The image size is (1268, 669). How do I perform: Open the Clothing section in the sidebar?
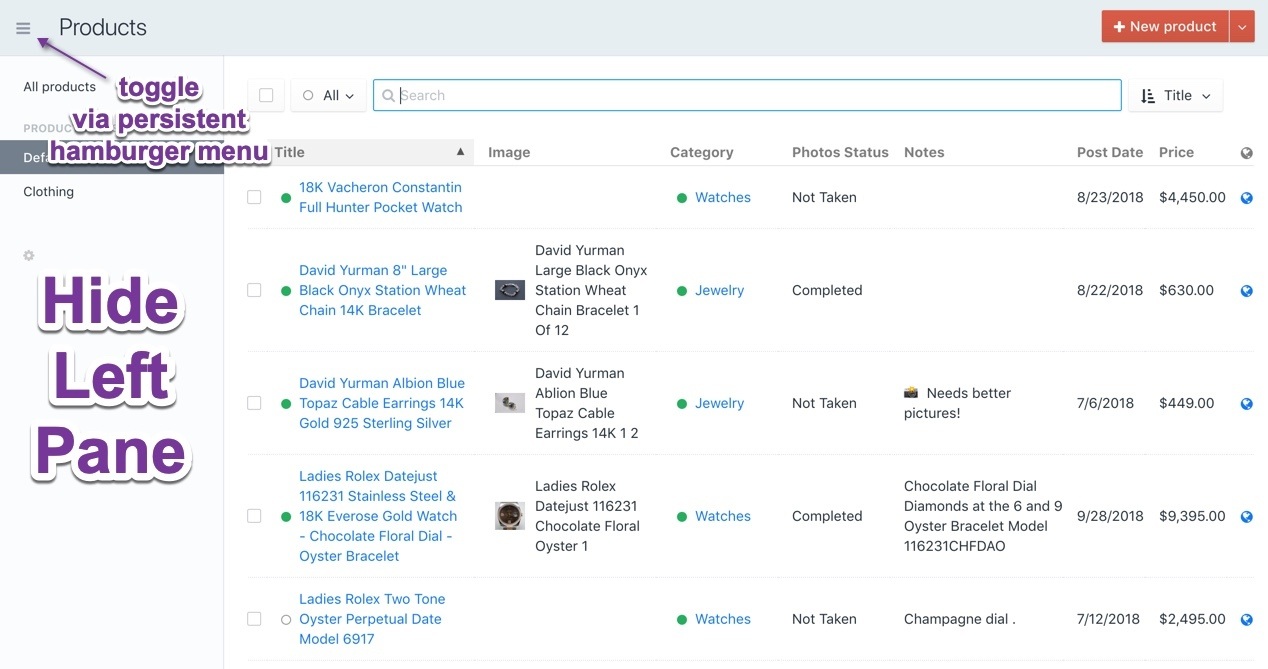(49, 192)
